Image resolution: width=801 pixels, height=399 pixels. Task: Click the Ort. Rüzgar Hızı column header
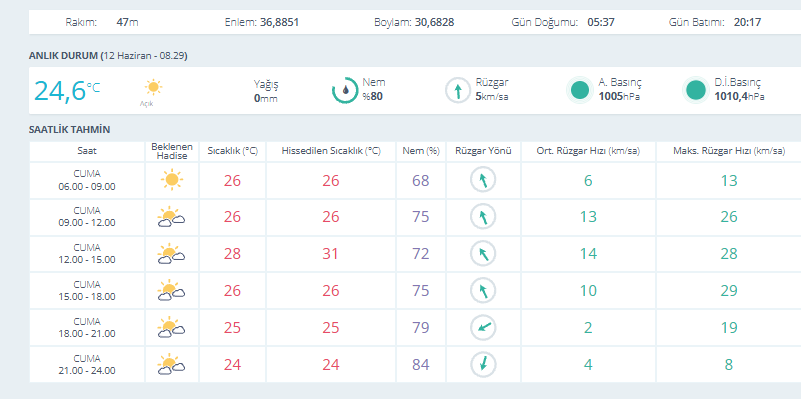[588, 151]
